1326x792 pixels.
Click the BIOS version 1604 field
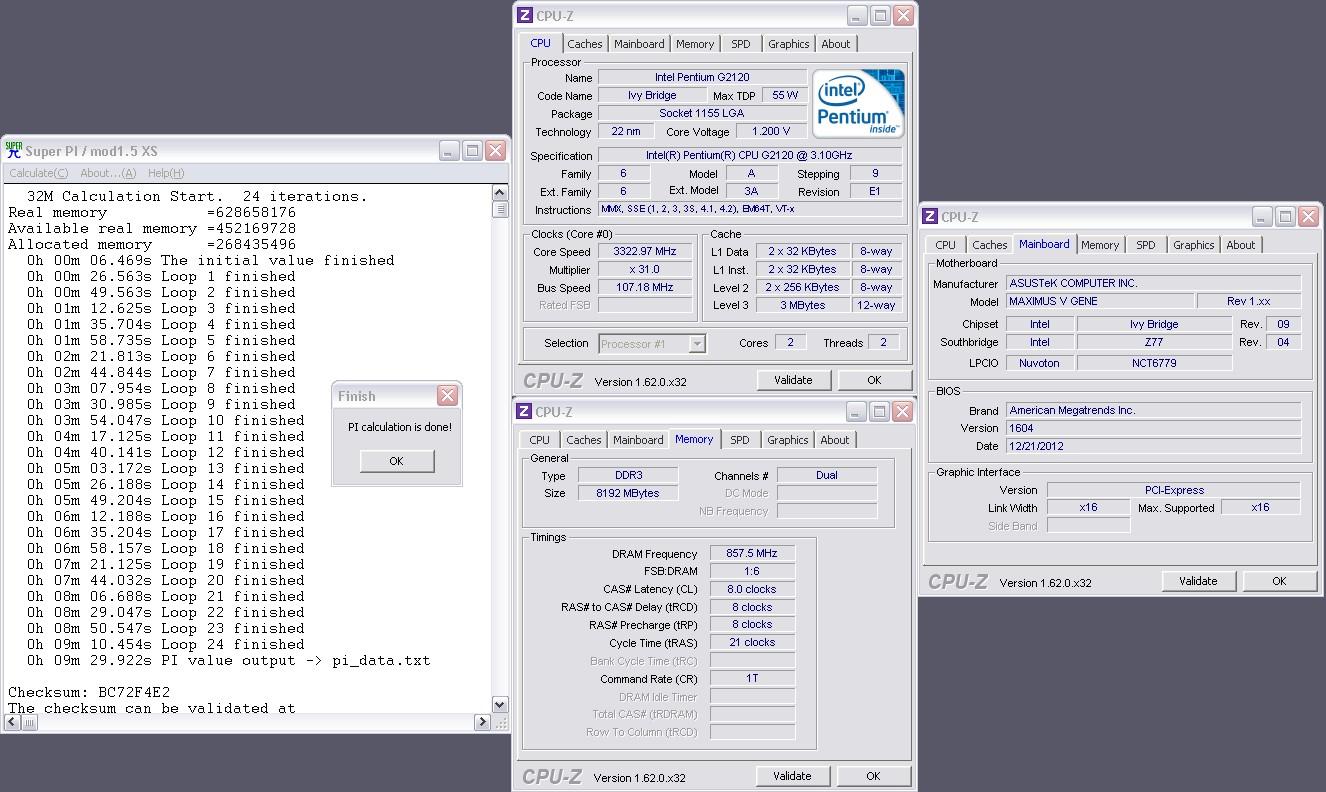1153,428
